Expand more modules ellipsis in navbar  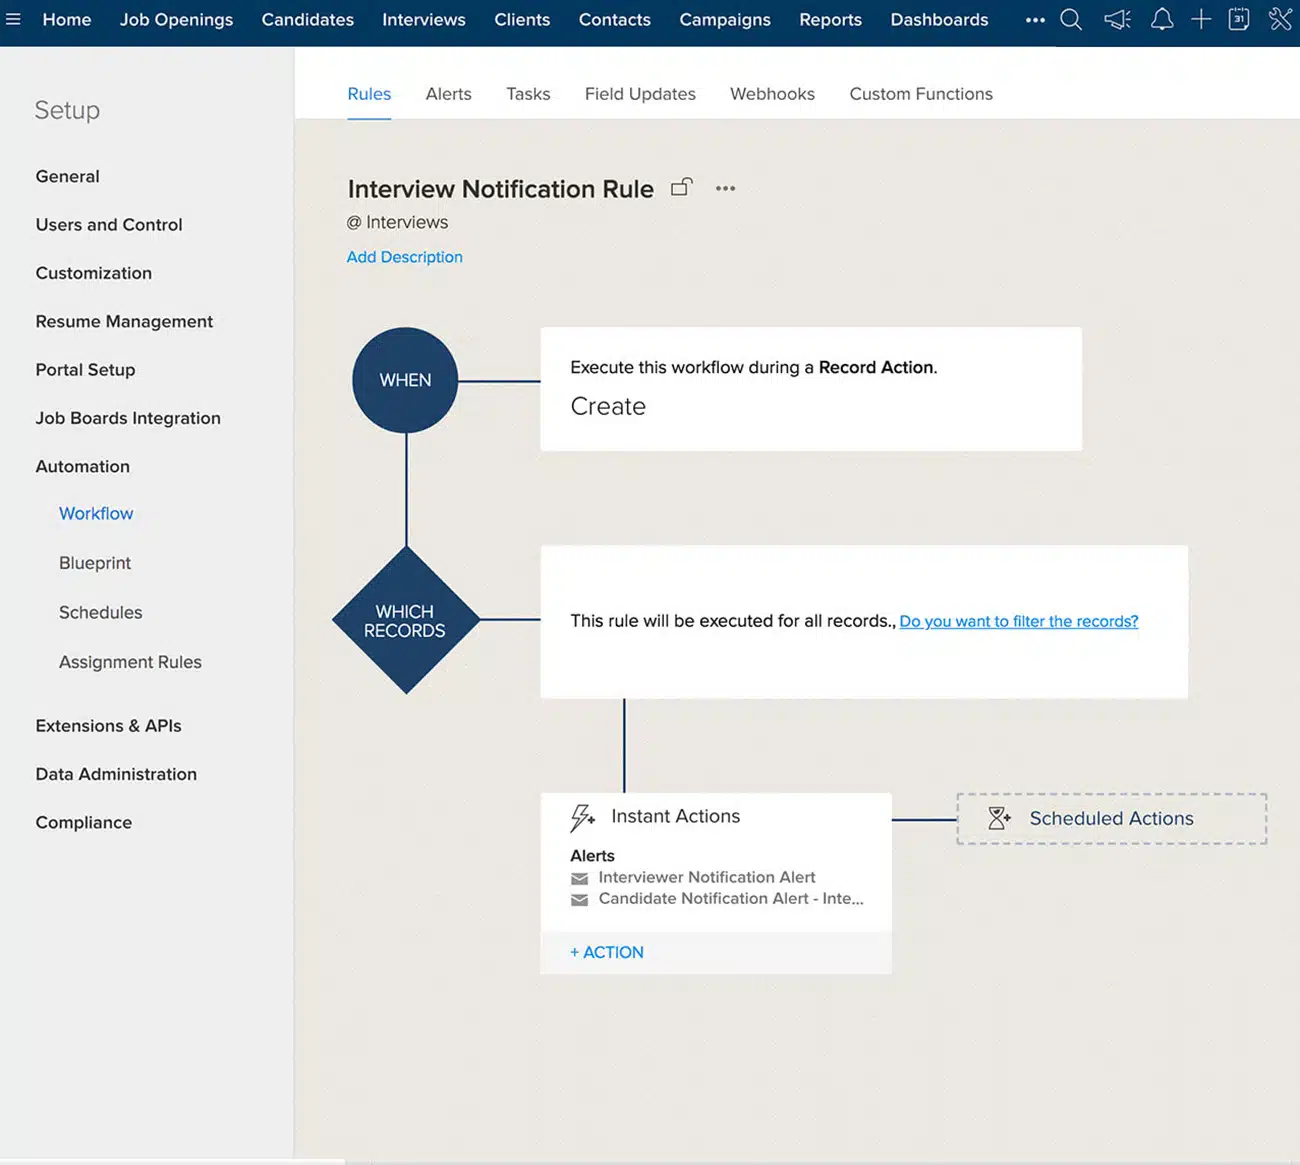pos(1034,20)
